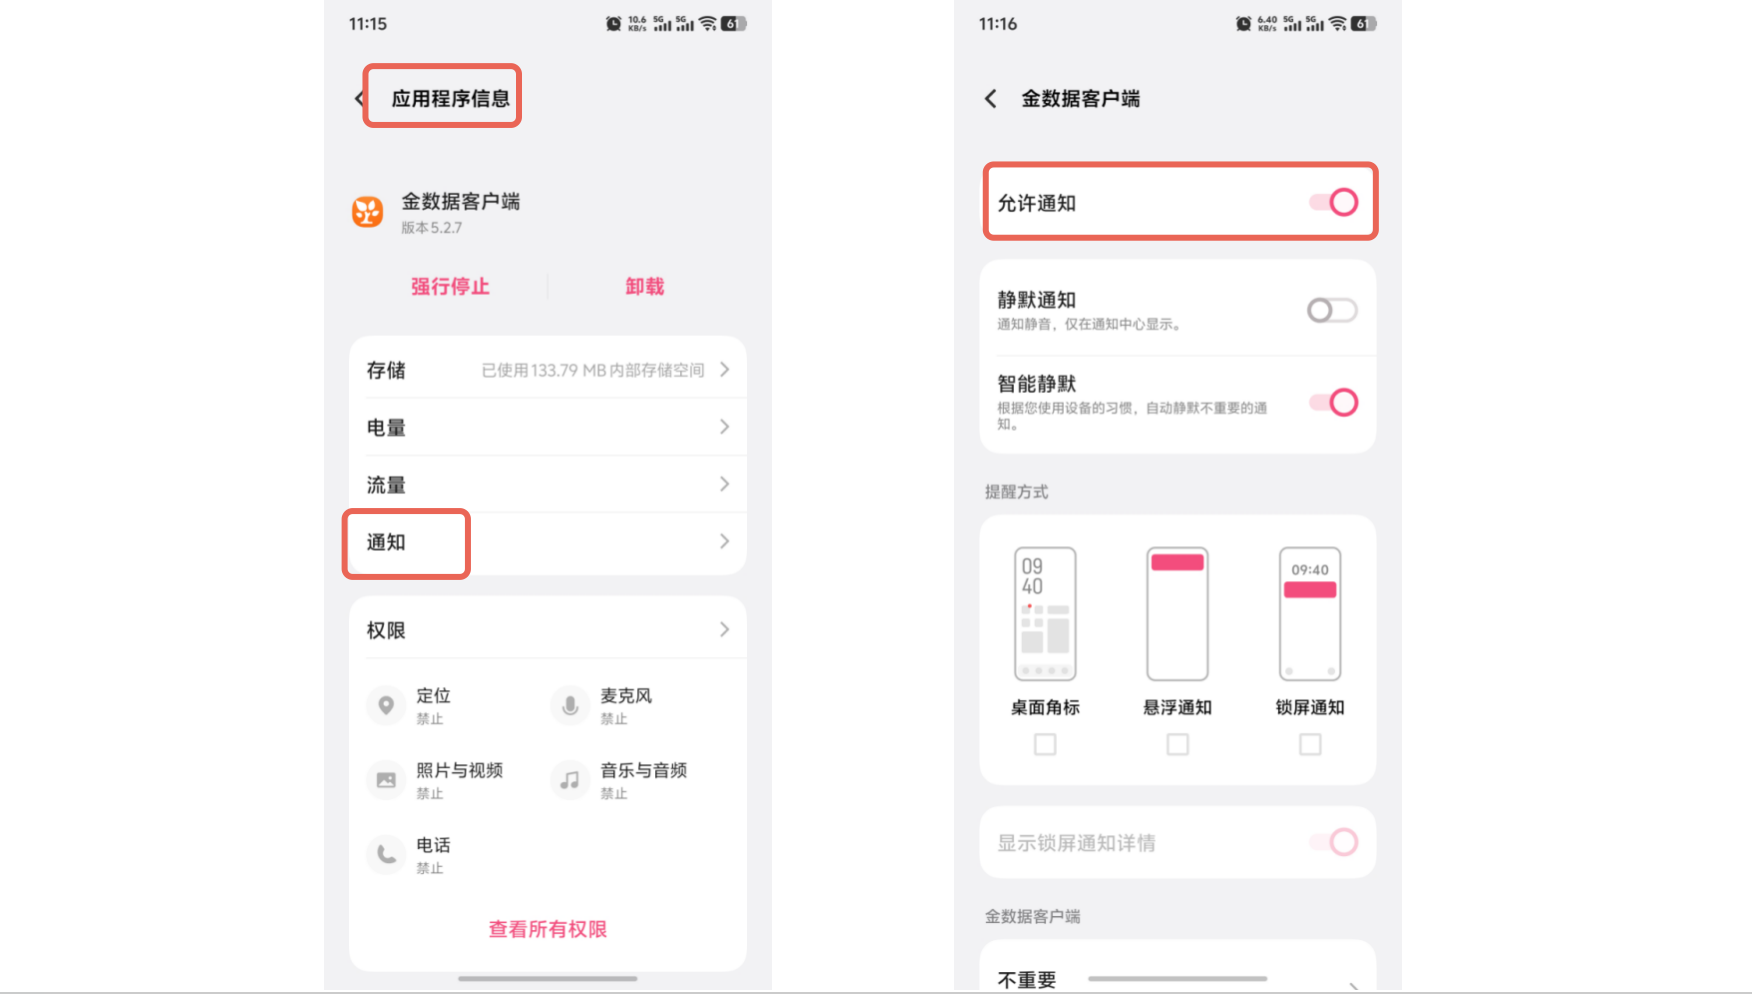
Task: Open the 通知 settings entry
Action: 548,542
